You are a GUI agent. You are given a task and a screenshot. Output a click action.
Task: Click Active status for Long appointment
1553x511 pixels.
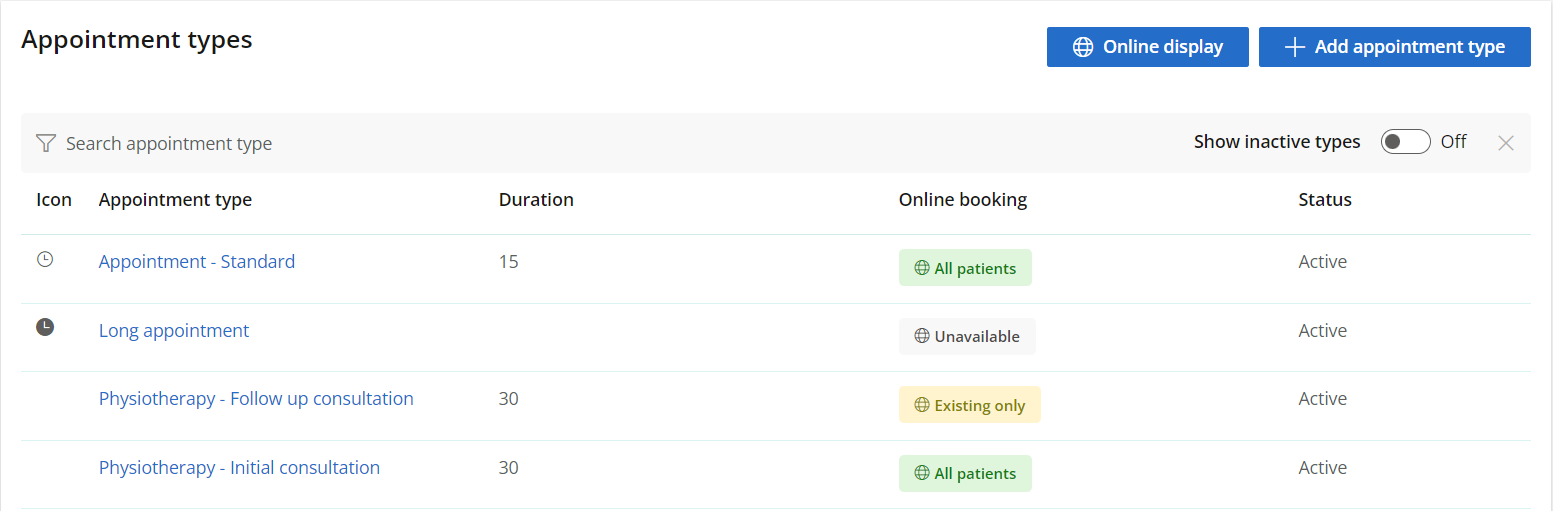[x=1323, y=331]
